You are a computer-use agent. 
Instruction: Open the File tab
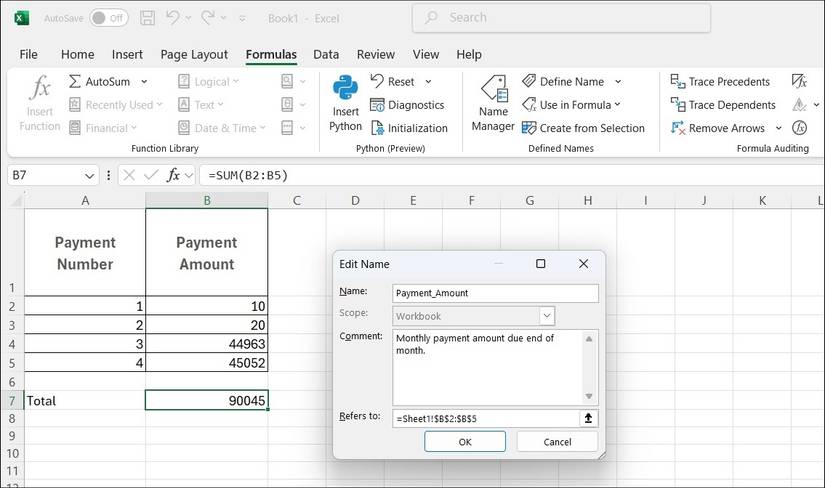(28, 54)
